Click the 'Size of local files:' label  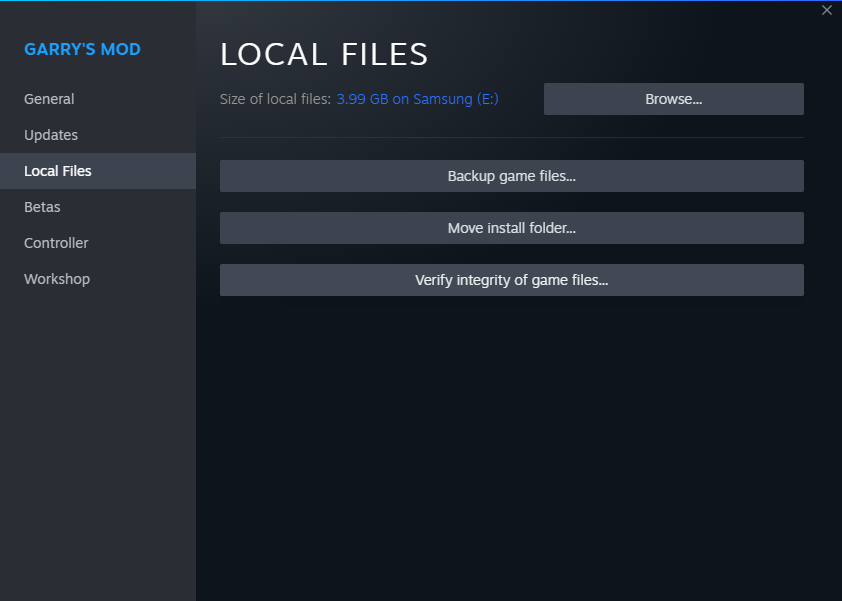coord(275,99)
